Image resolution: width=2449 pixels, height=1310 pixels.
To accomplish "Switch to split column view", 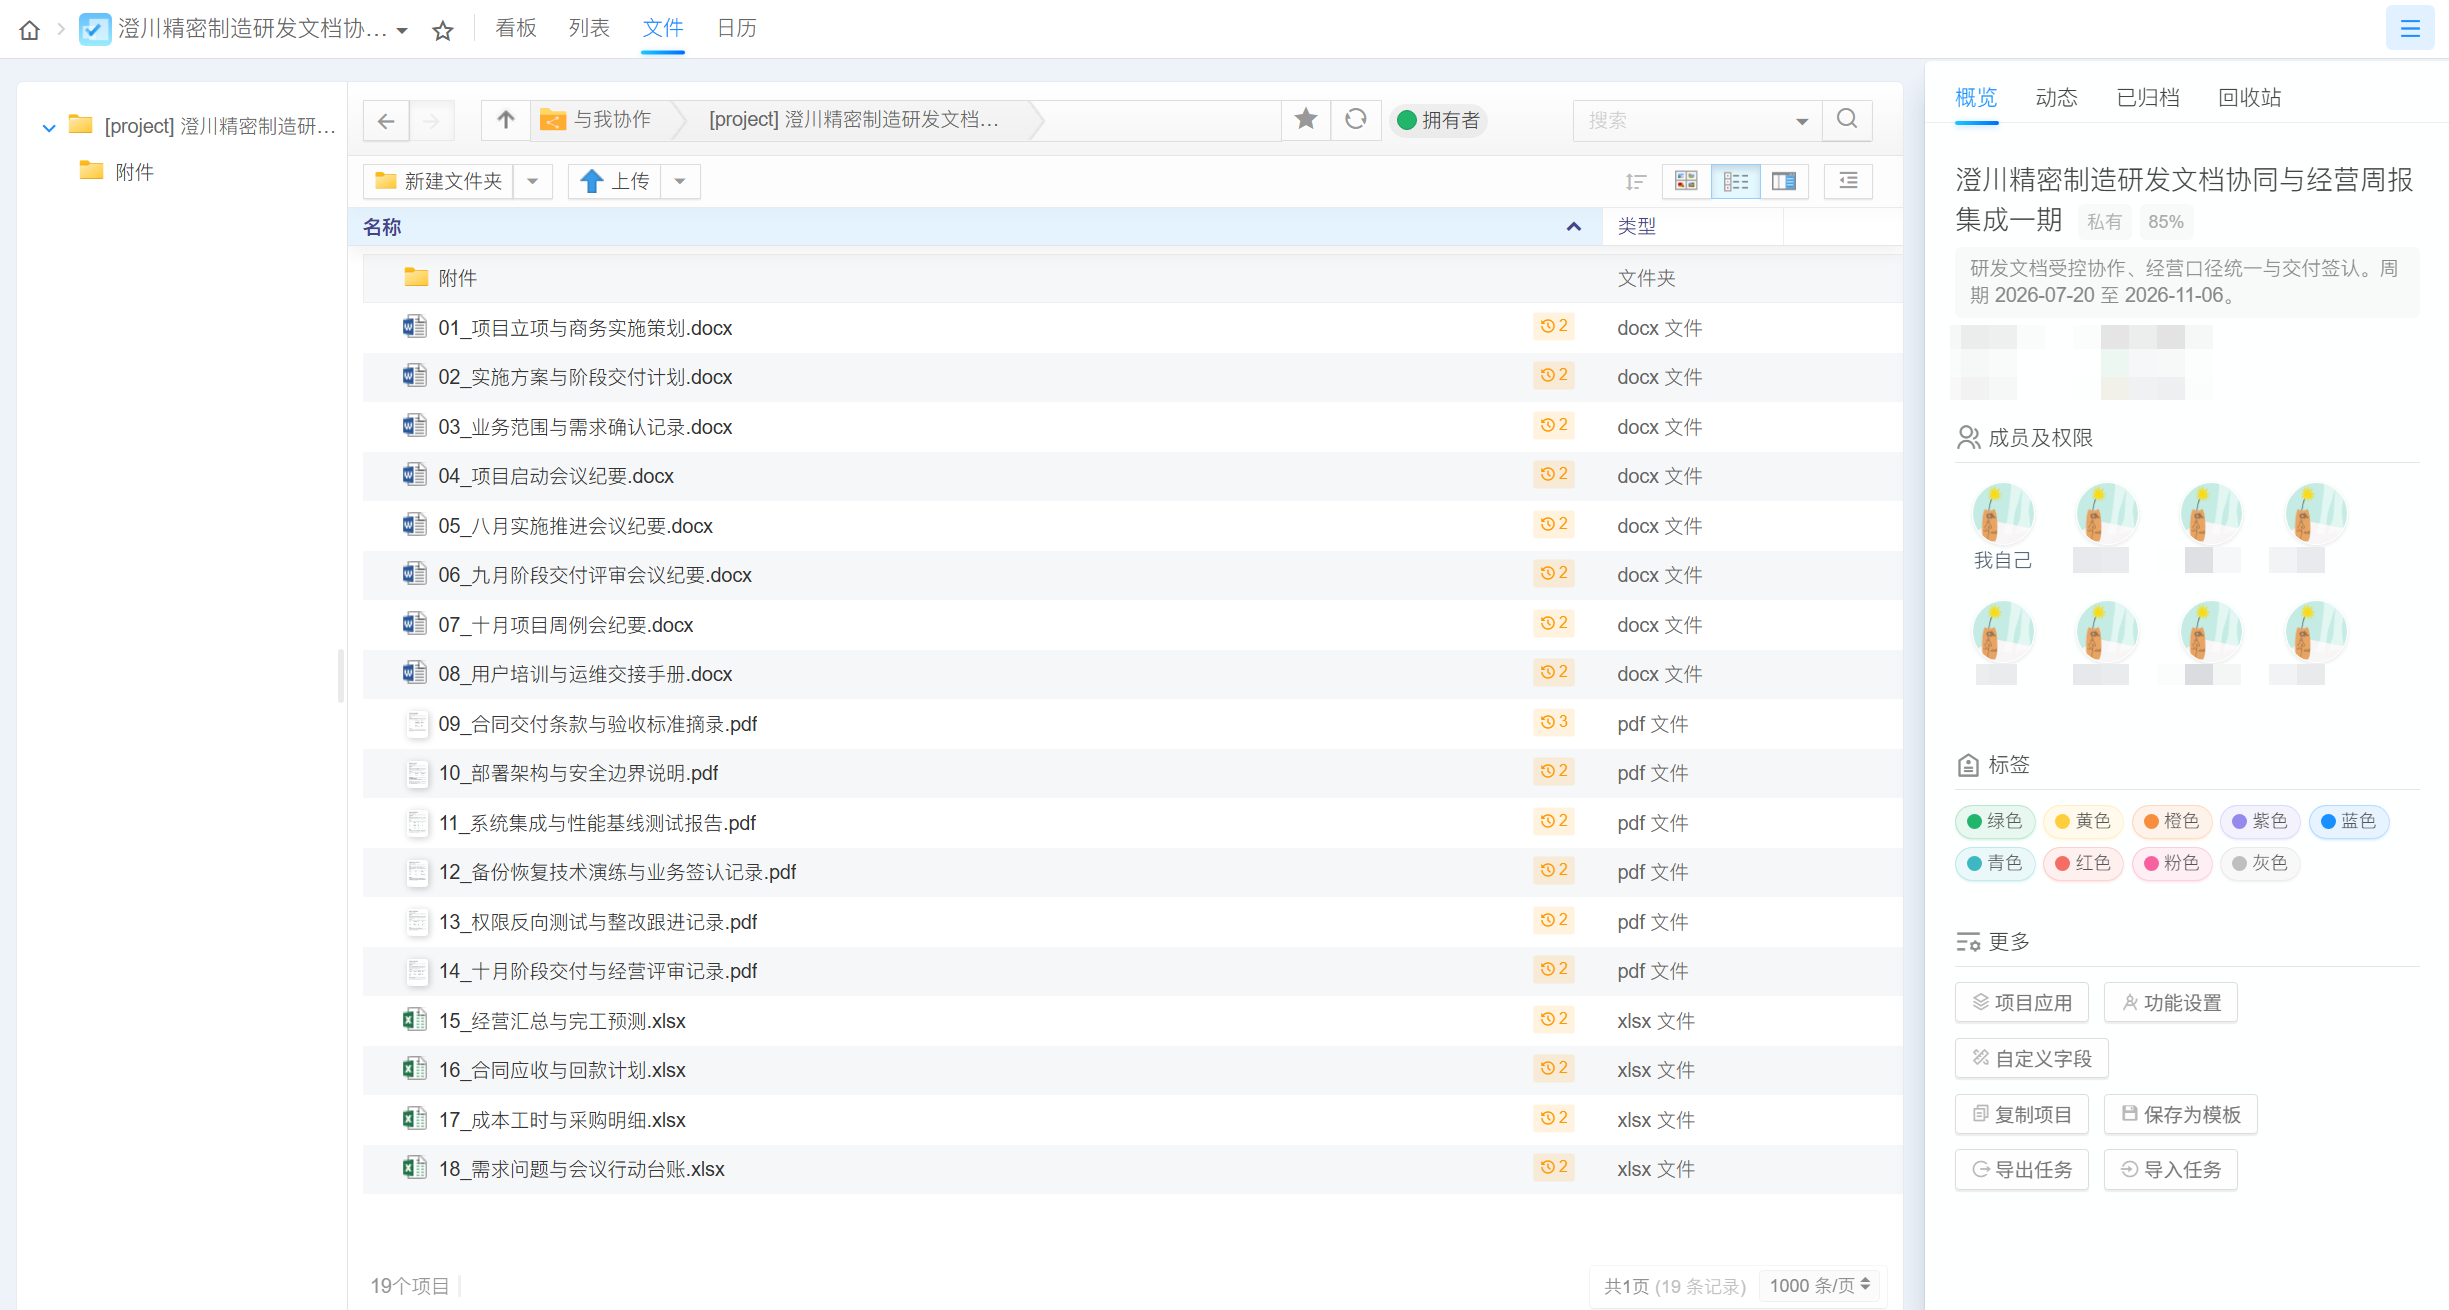I will (1784, 181).
